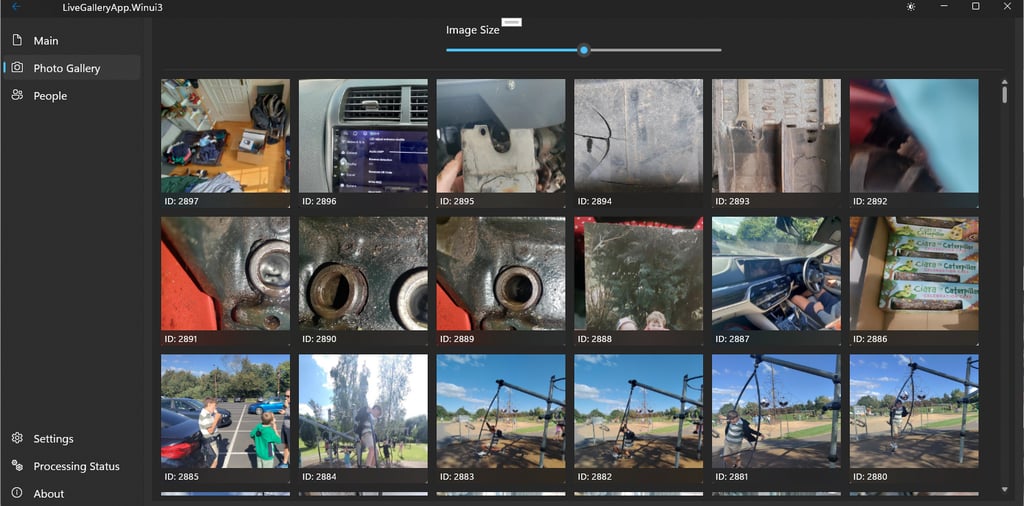Select the car dashboard photo ID: 2896

pyautogui.click(x=363, y=143)
